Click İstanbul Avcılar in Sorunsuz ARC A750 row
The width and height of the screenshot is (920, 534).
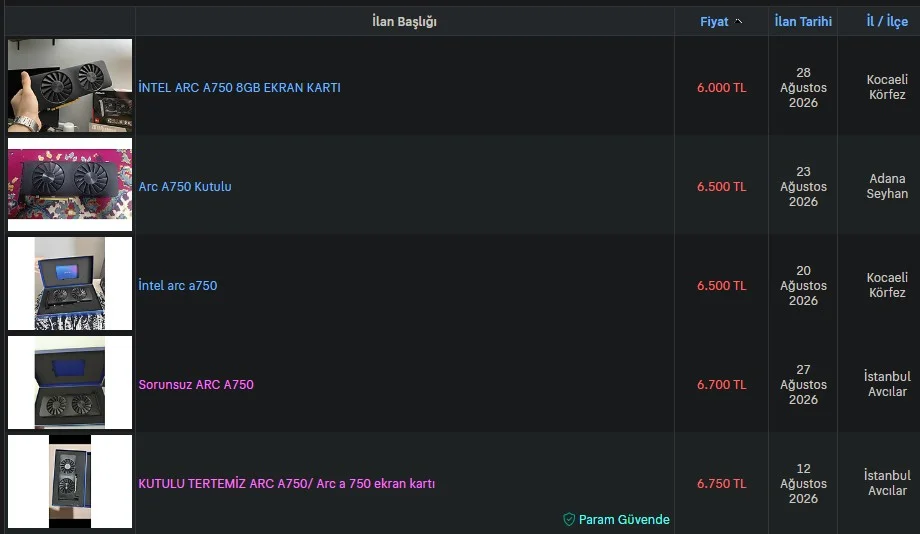887,384
